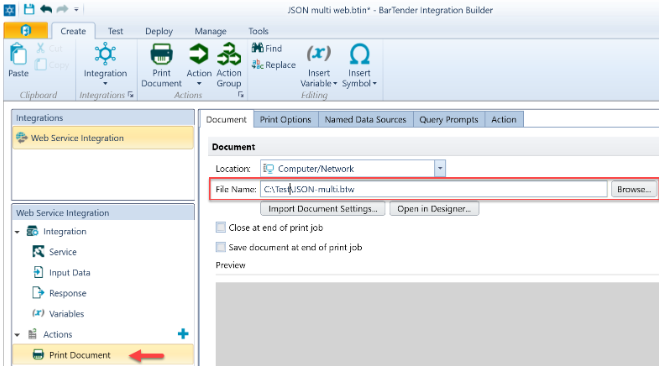Switch to the Manage ribbon tab

click(210, 31)
